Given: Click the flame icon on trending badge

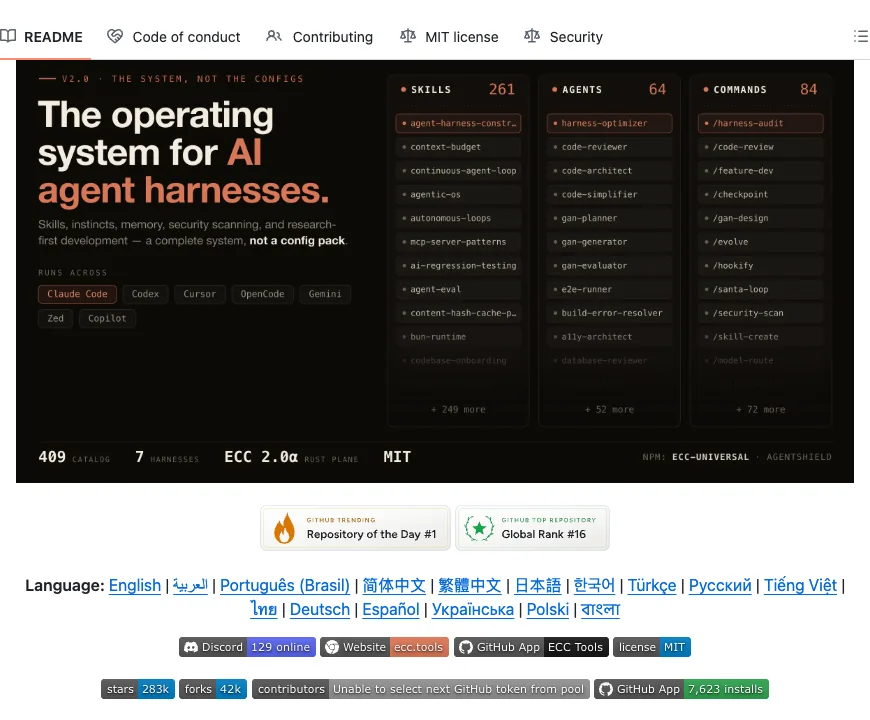Looking at the screenshot, I should [285, 528].
